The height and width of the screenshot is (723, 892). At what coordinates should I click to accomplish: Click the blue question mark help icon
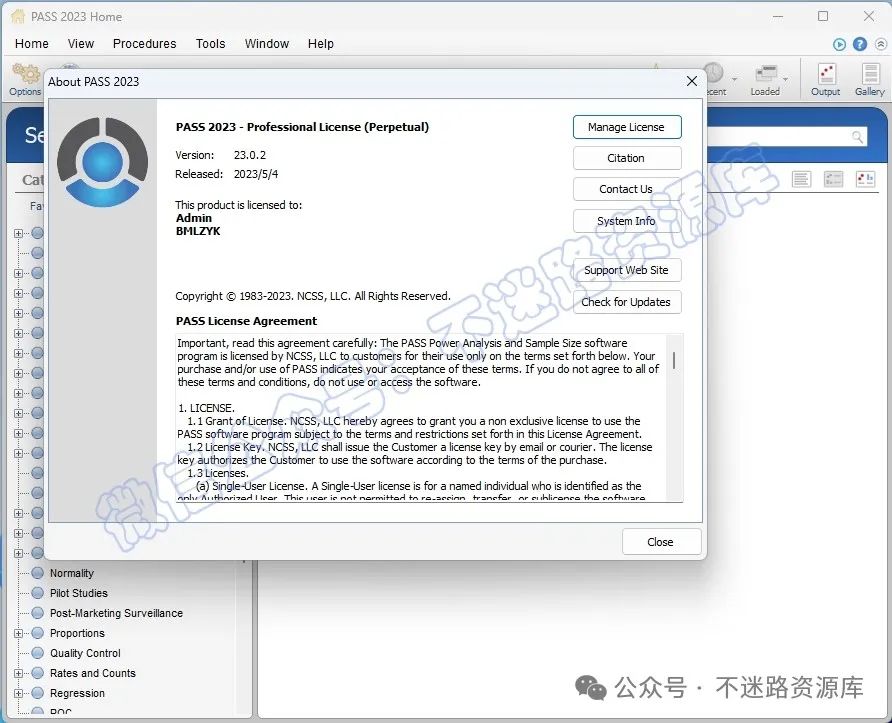[860, 44]
